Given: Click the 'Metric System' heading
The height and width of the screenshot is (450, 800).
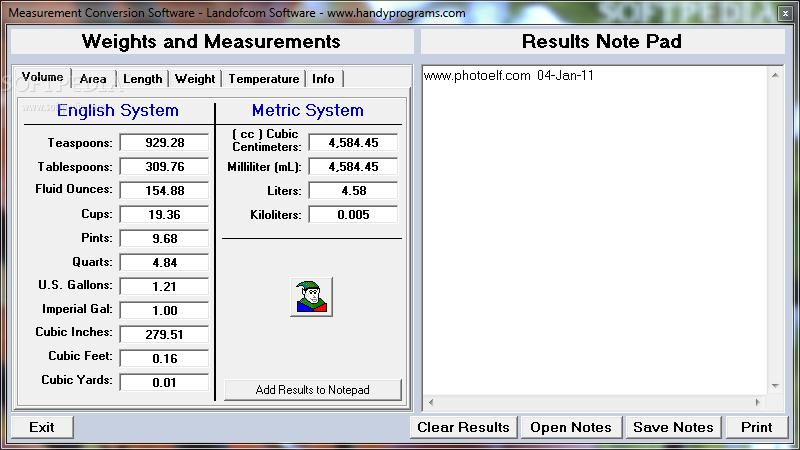Looking at the screenshot, I should click(308, 110).
